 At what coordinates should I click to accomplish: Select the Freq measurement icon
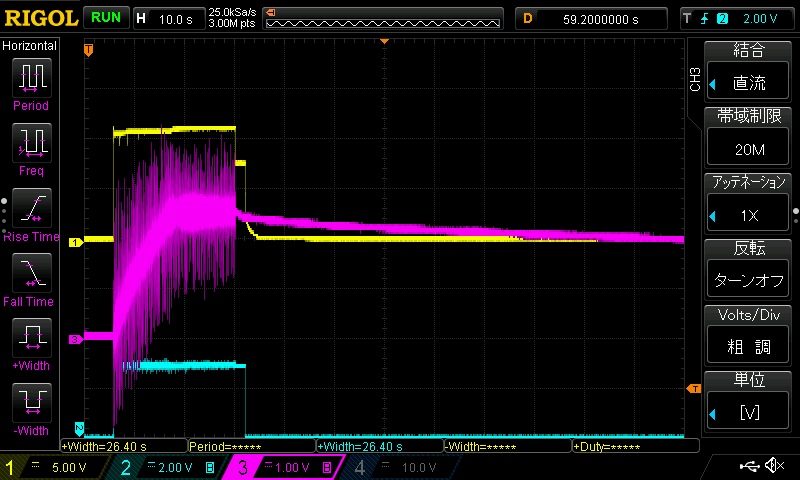32,142
